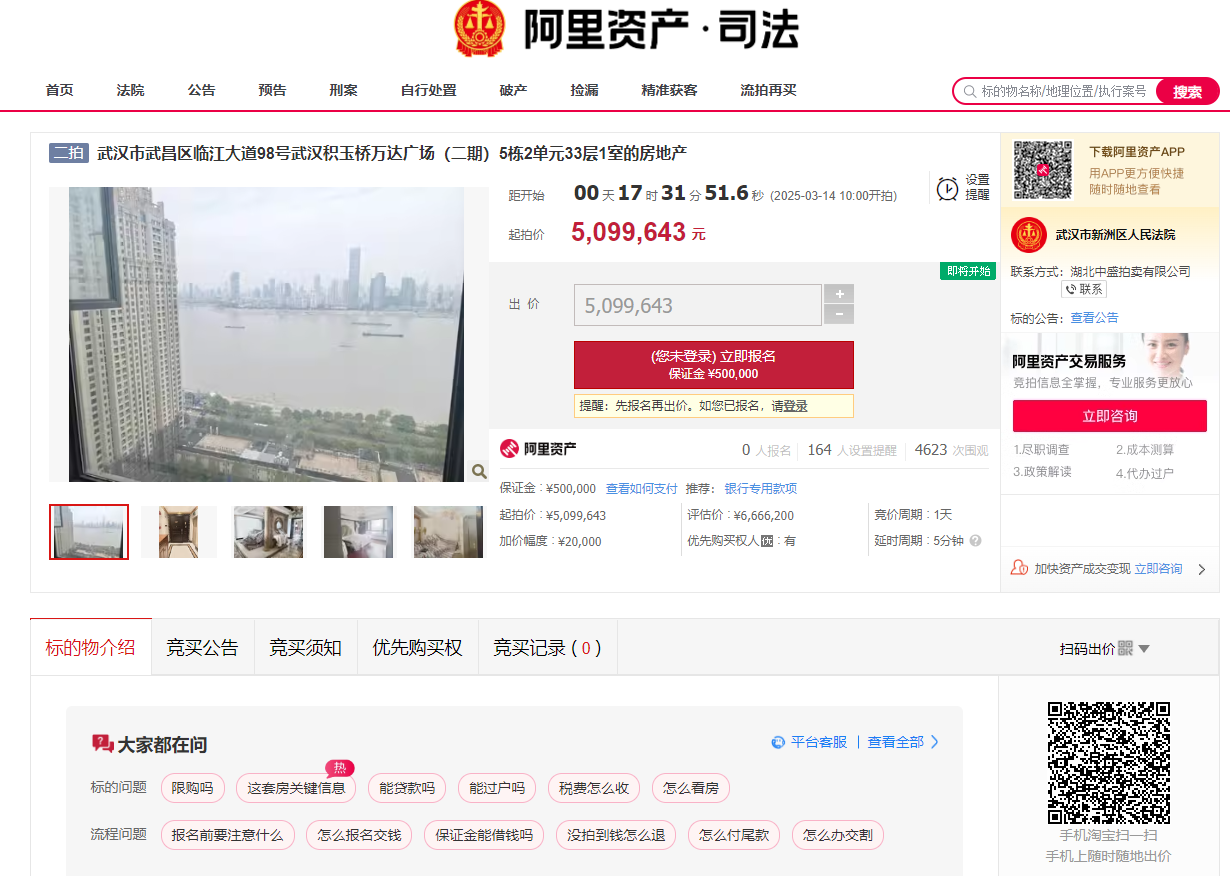Click the 大家都在问 chat bubble icon
The height and width of the screenshot is (876, 1230).
click(102, 744)
